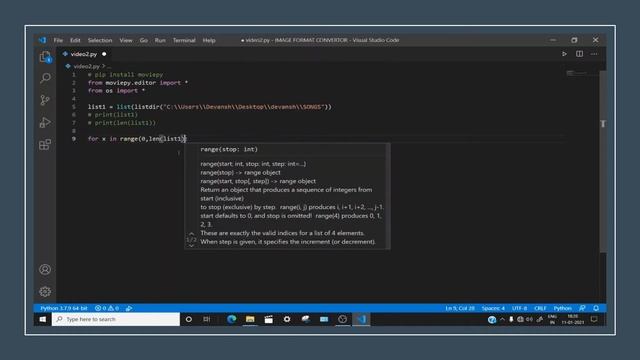Change file encoding UTF-8

click(519, 308)
